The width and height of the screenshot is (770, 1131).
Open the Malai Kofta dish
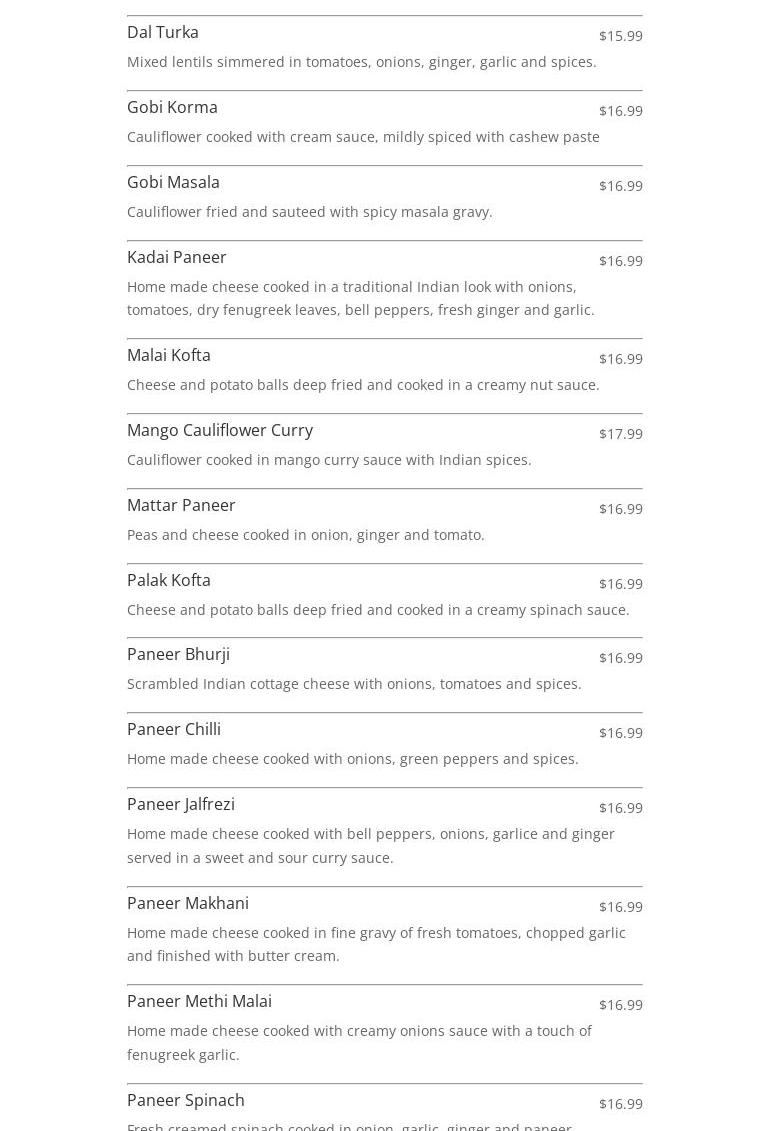[169, 356]
